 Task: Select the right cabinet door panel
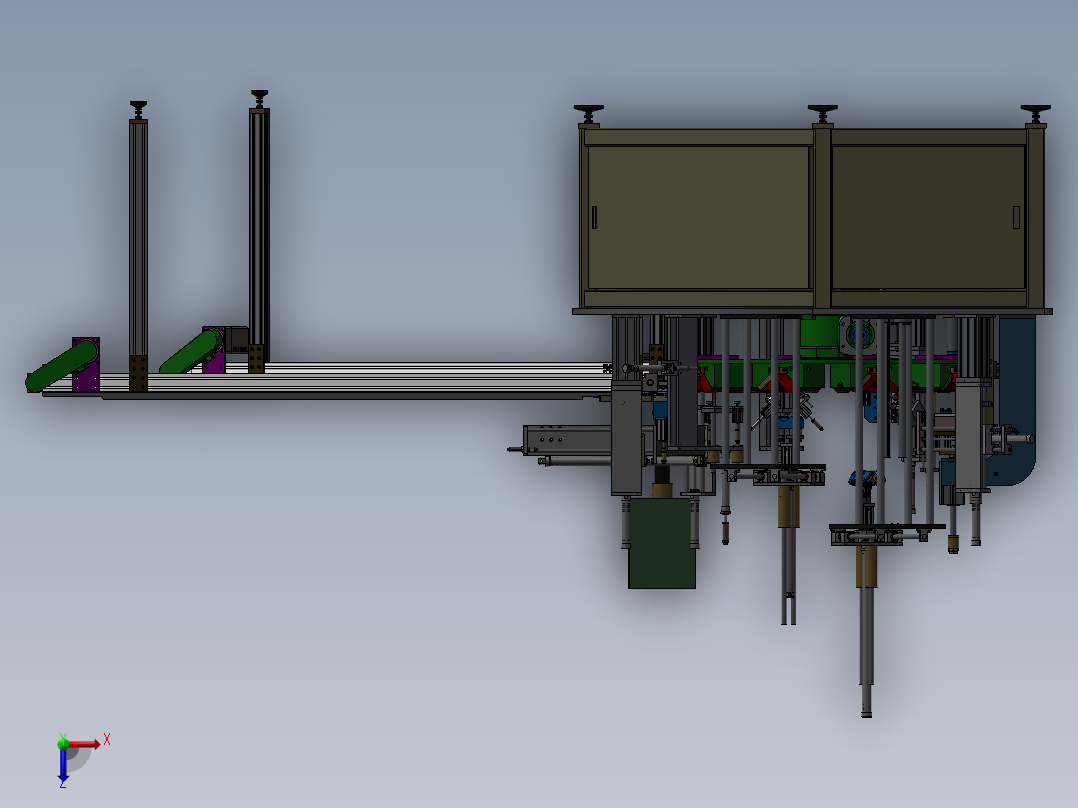(x=928, y=217)
